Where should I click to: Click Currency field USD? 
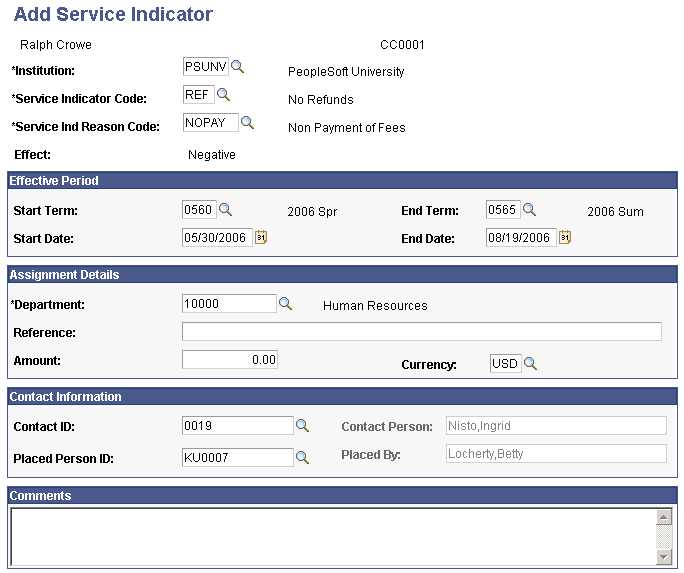[506, 363]
